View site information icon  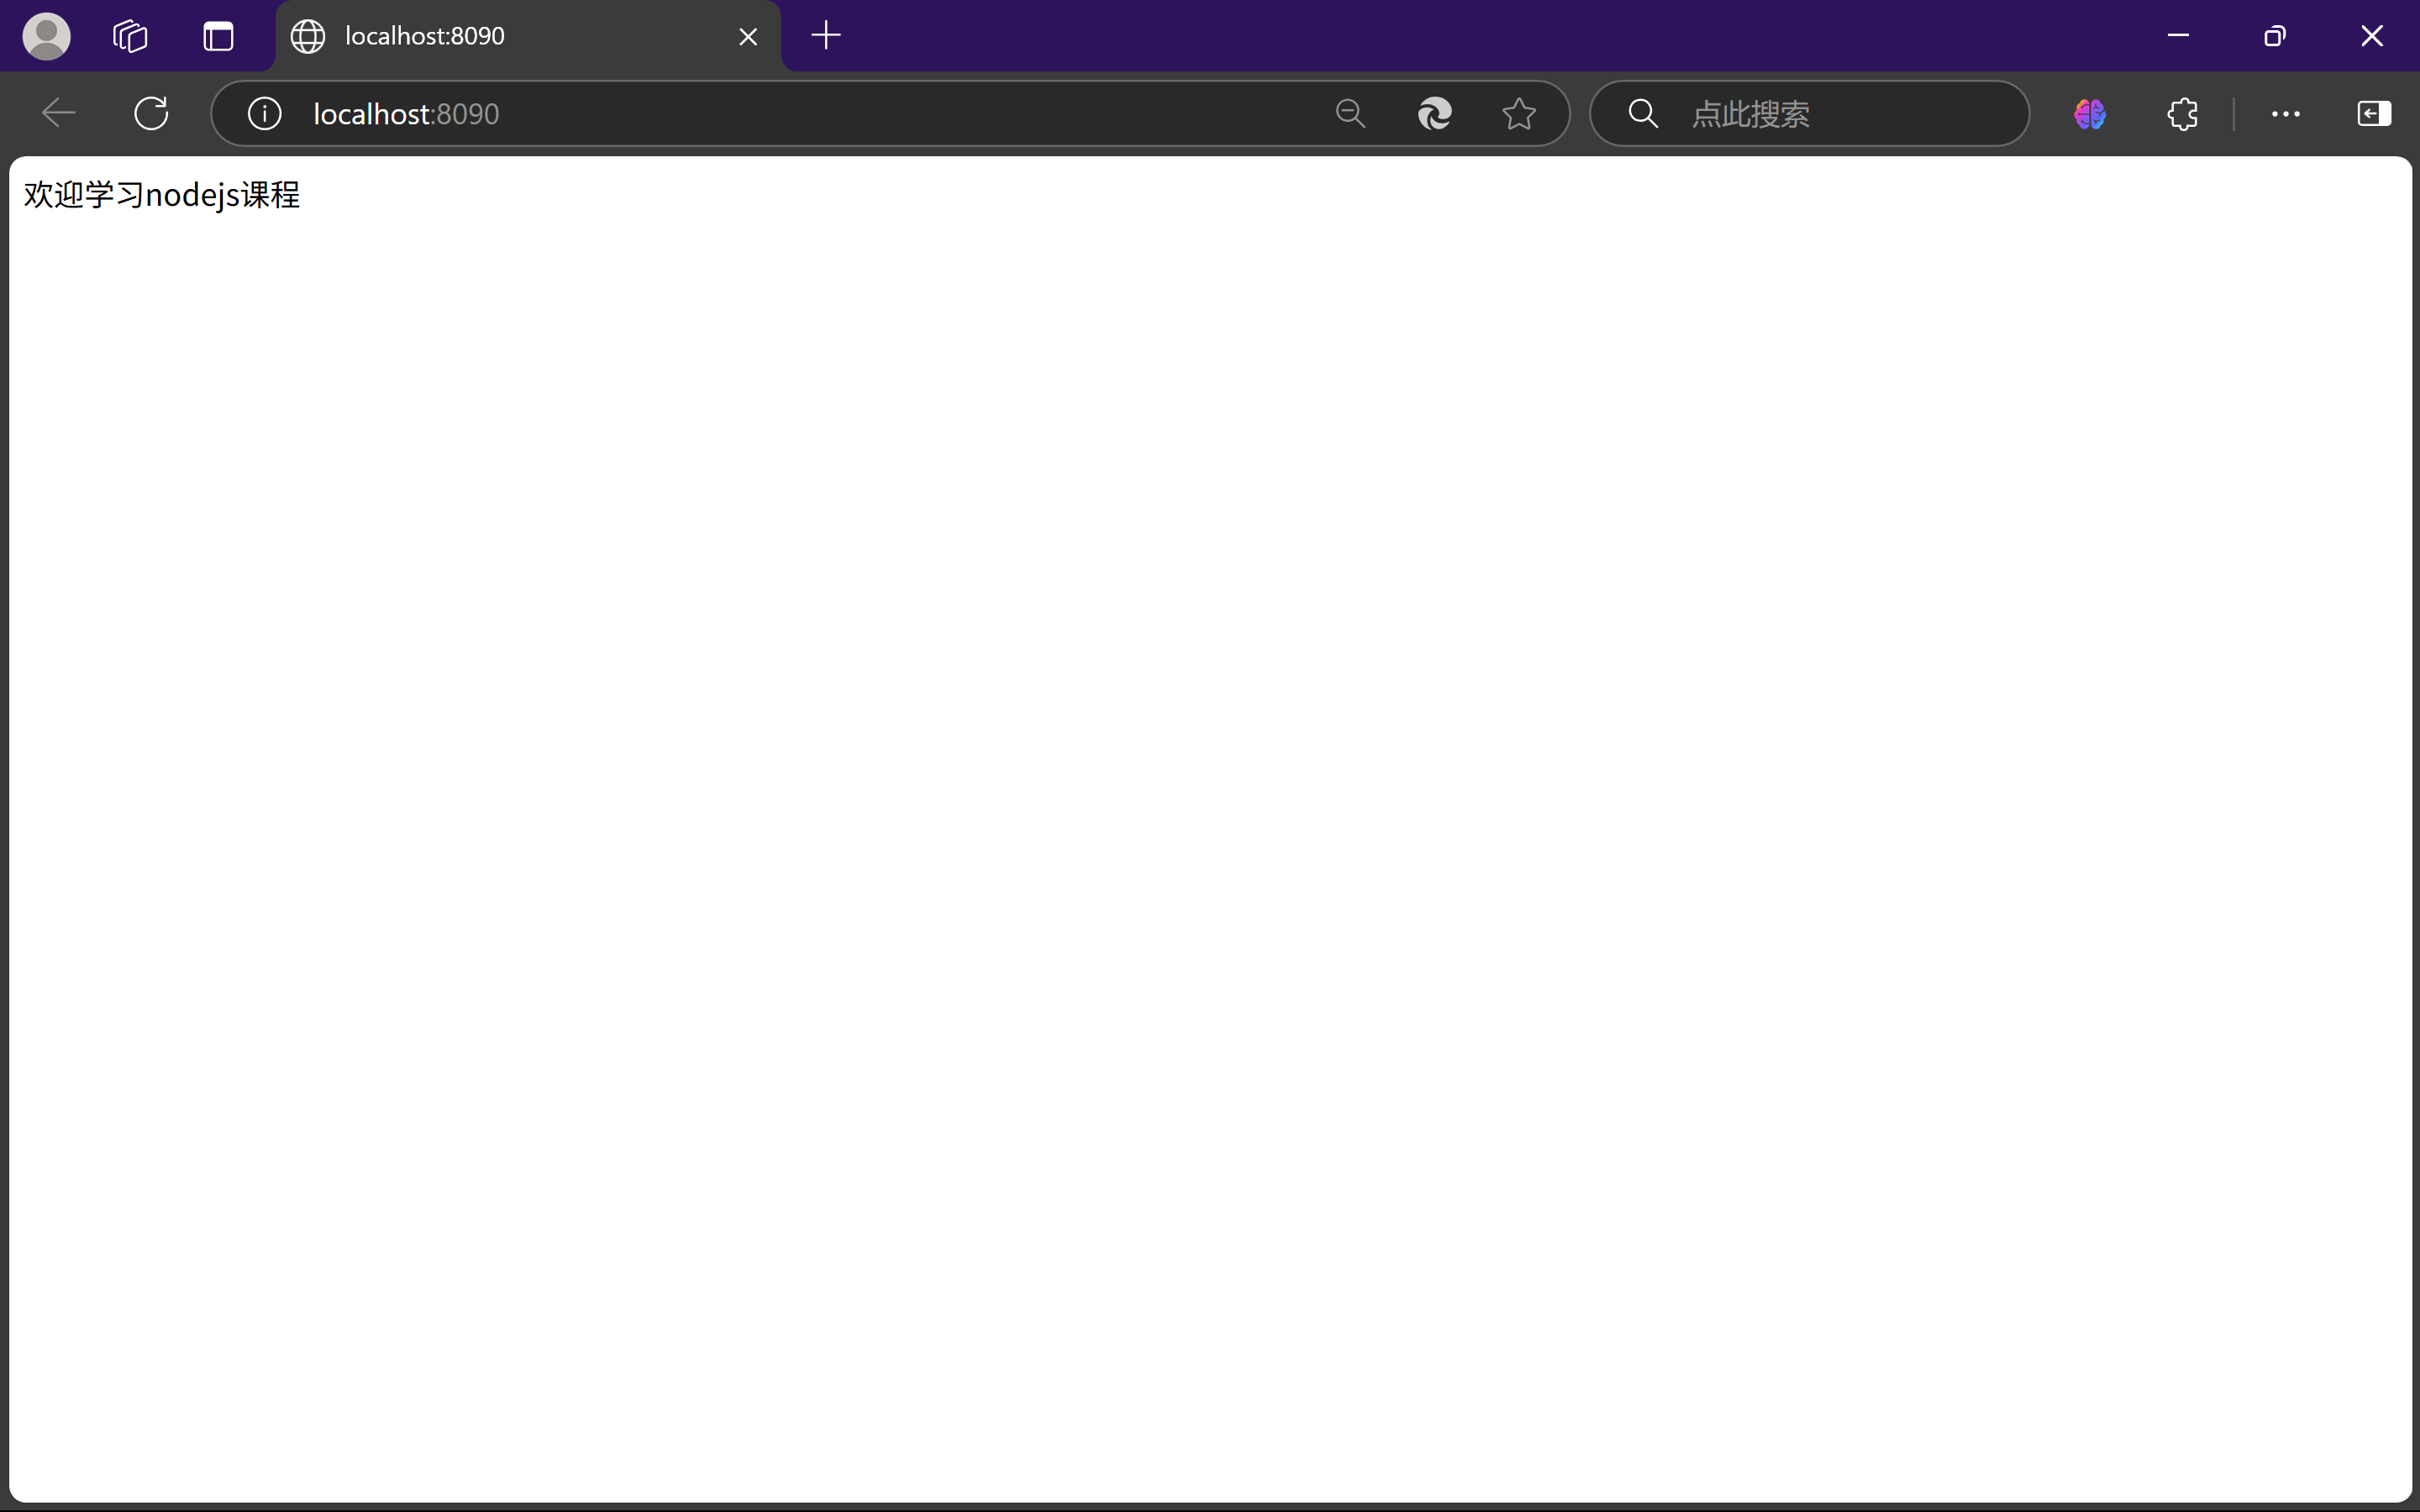(x=264, y=113)
